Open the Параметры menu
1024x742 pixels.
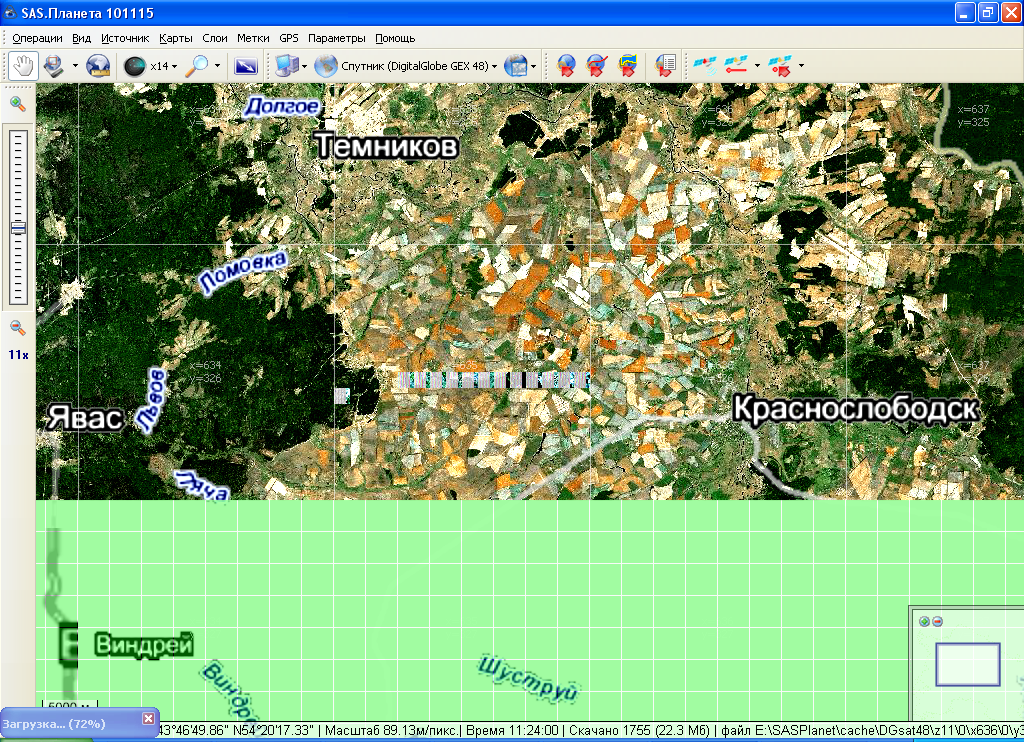pyautogui.click(x=337, y=38)
